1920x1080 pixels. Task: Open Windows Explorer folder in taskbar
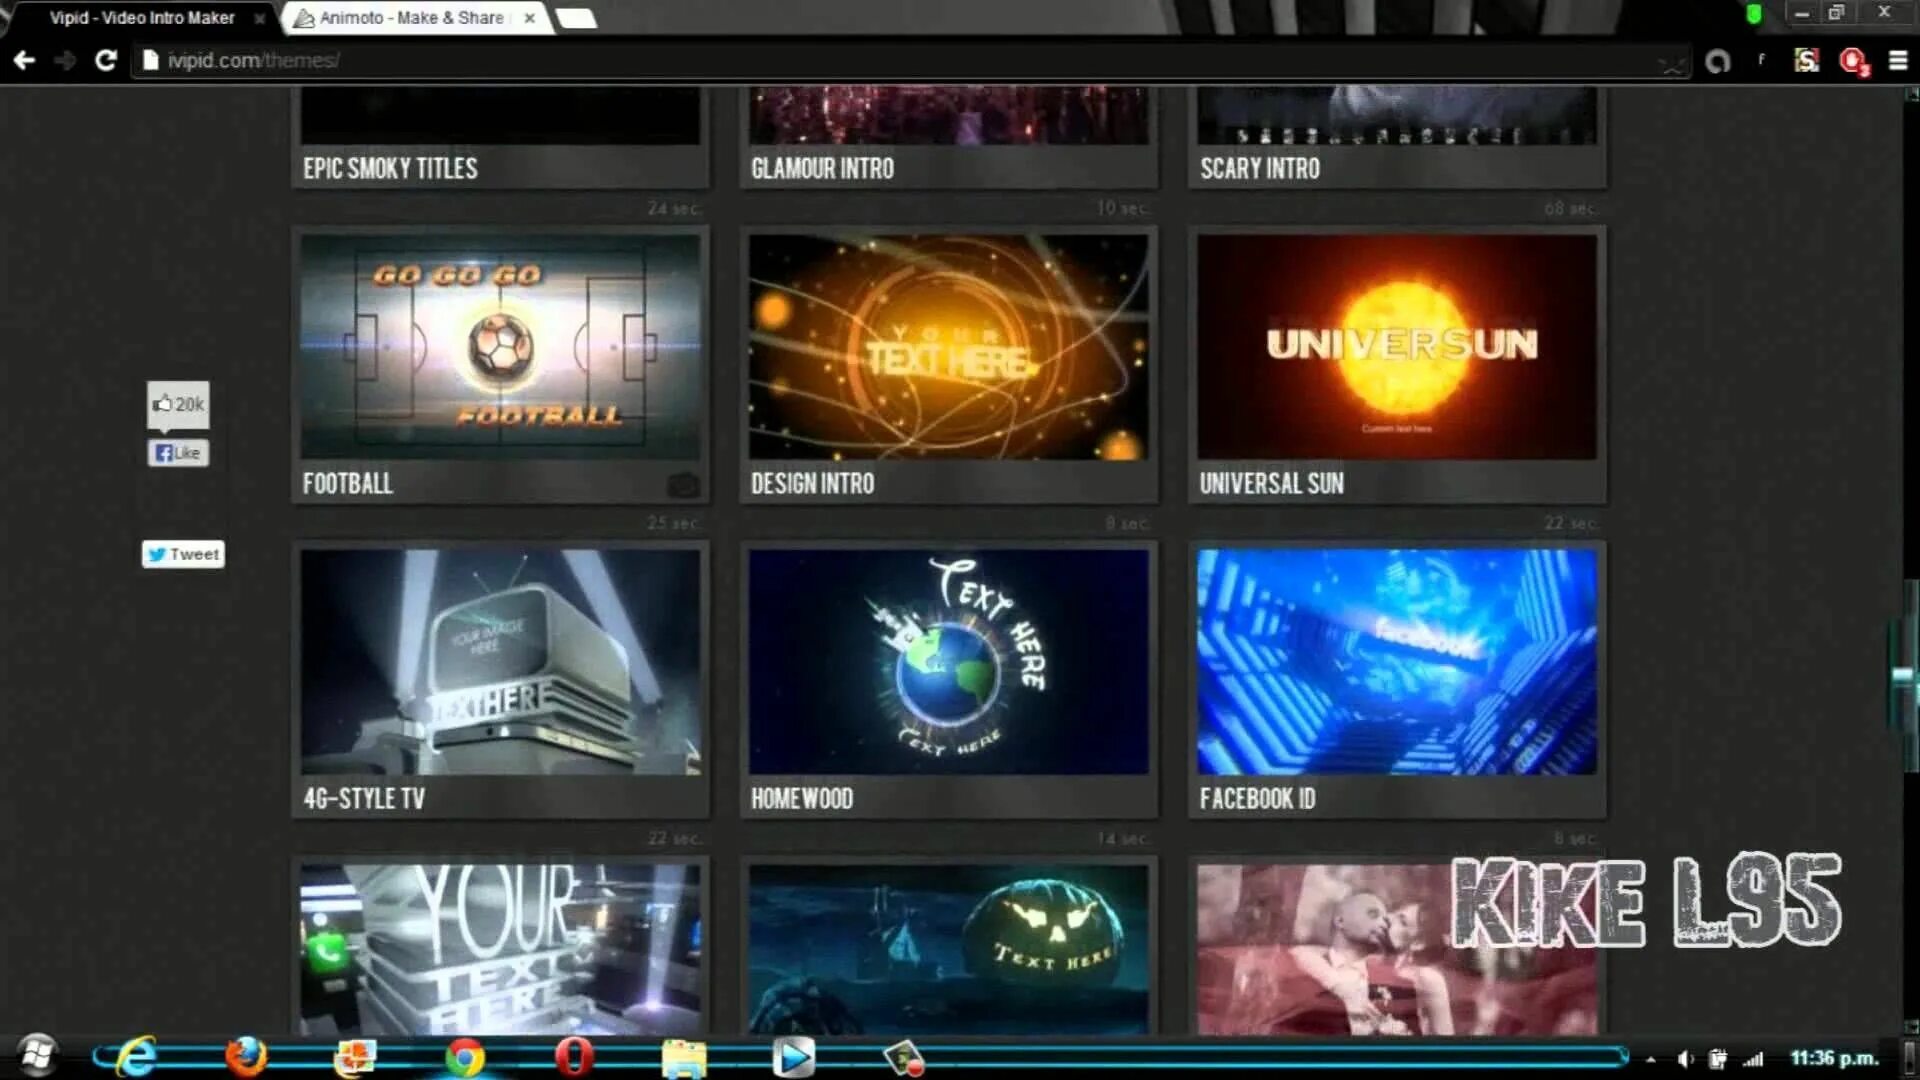(x=684, y=1058)
